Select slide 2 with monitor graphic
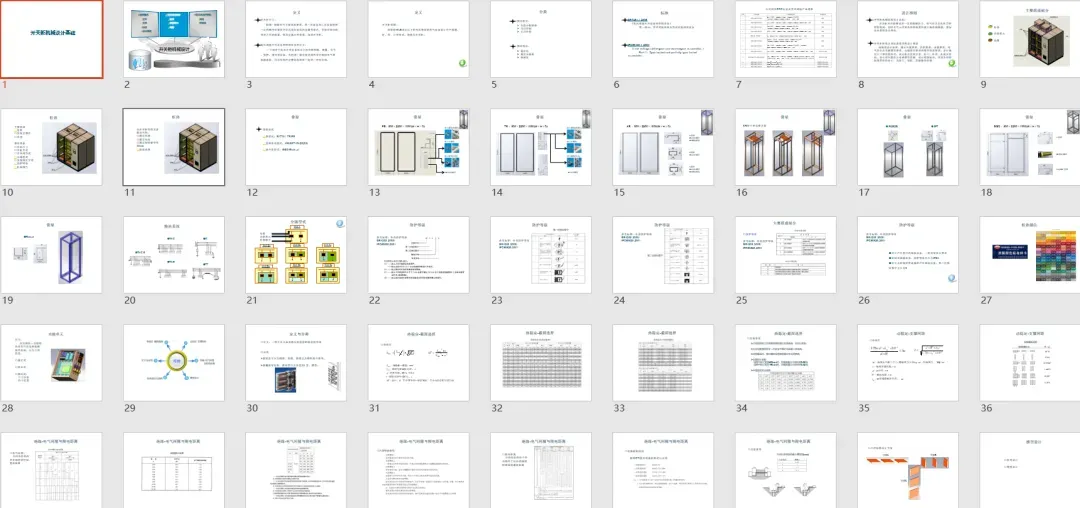The width and height of the screenshot is (1080, 508). point(174,39)
